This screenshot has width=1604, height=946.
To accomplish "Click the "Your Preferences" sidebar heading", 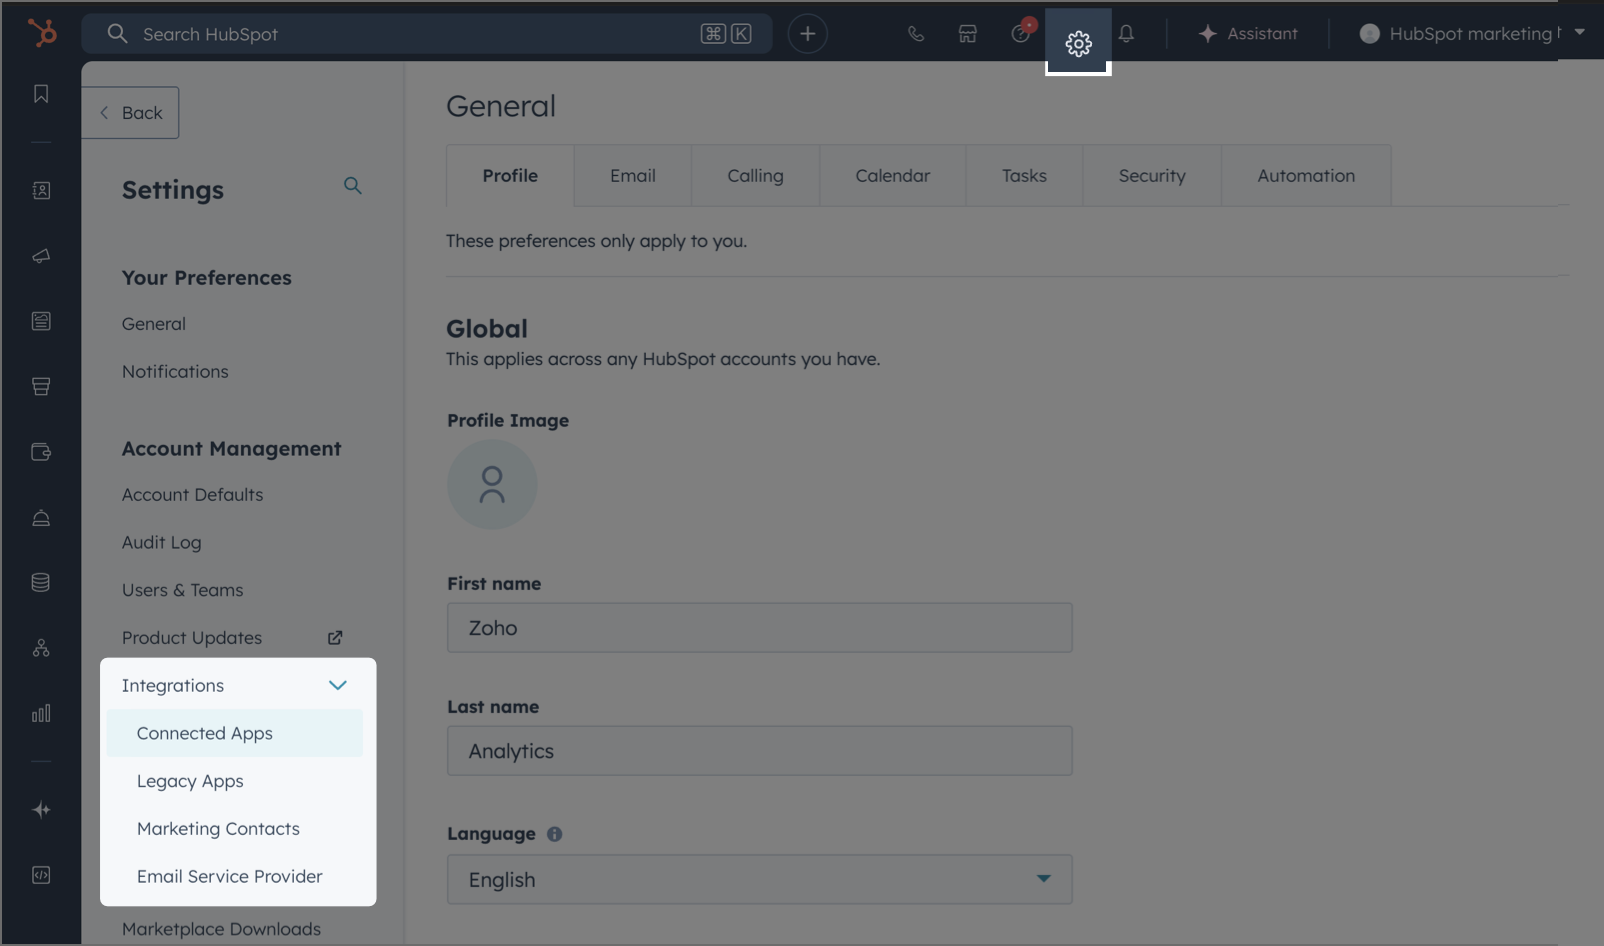I will [207, 278].
